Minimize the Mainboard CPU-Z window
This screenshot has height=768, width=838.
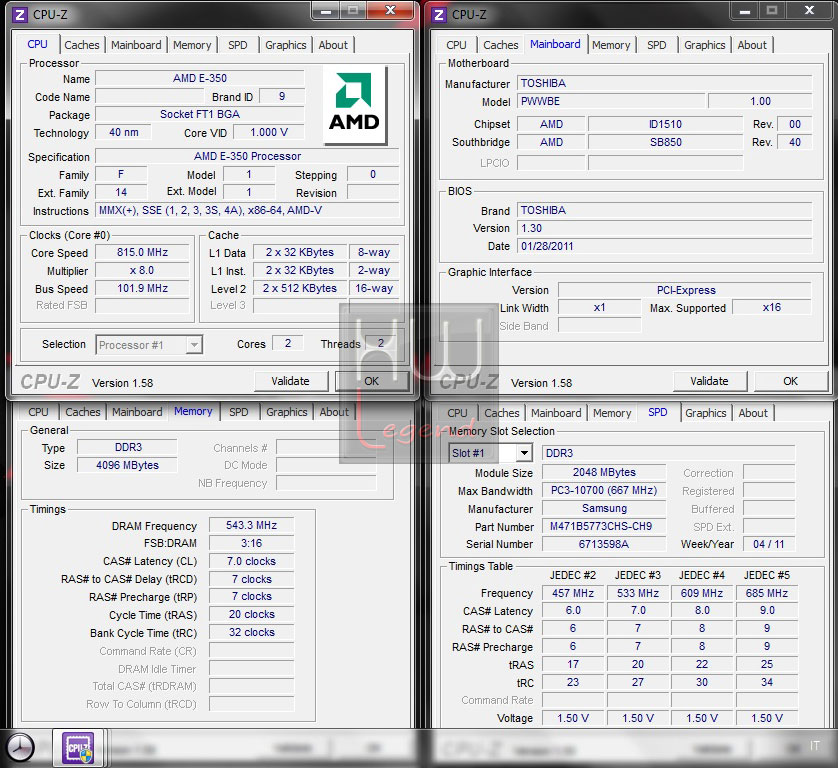point(745,11)
